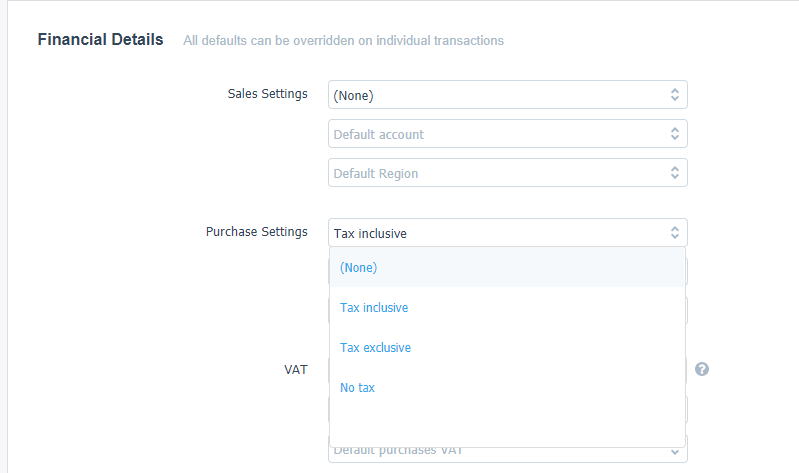The width and height of the screenshot is (799, 473).
Task: Click the arrow icon on Default account field
Action: click(x=675, y=134)
